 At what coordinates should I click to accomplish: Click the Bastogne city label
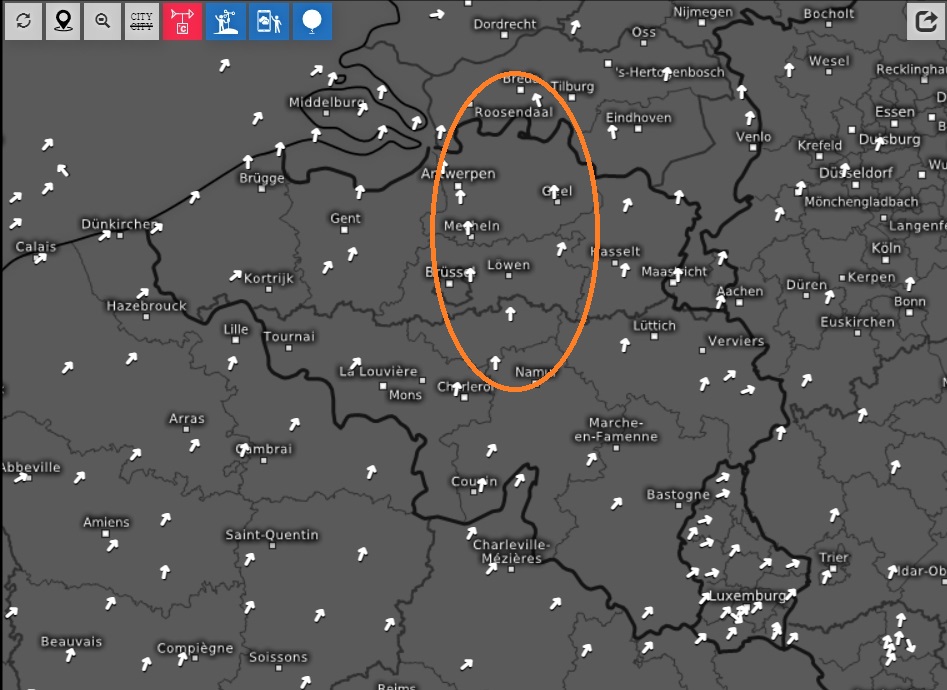[x=678, y=495]
